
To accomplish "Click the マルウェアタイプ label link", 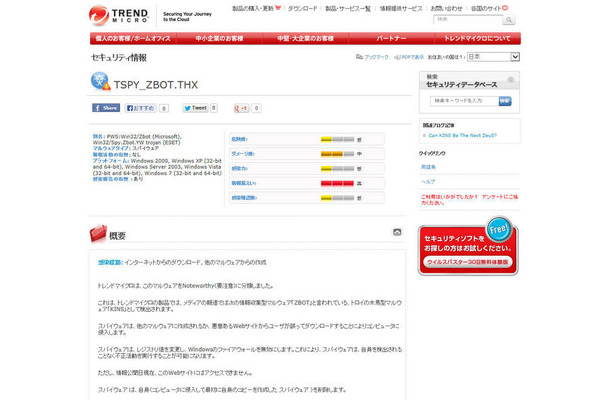I will [112, 149].
